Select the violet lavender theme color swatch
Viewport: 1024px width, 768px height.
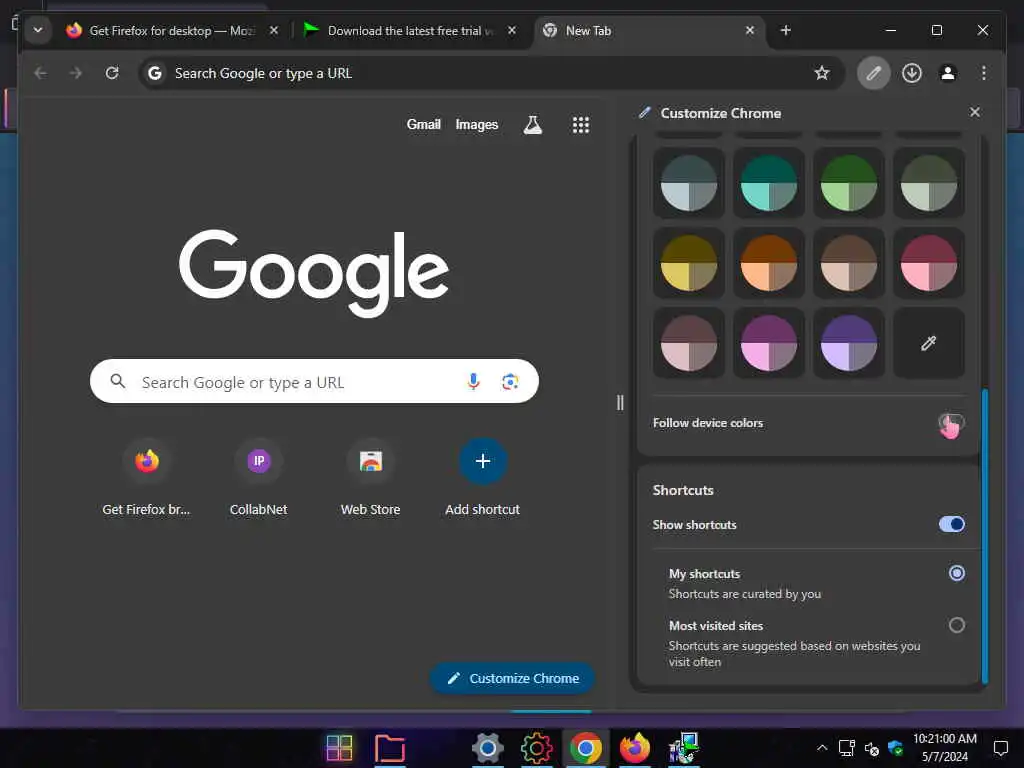pos(848,343)
